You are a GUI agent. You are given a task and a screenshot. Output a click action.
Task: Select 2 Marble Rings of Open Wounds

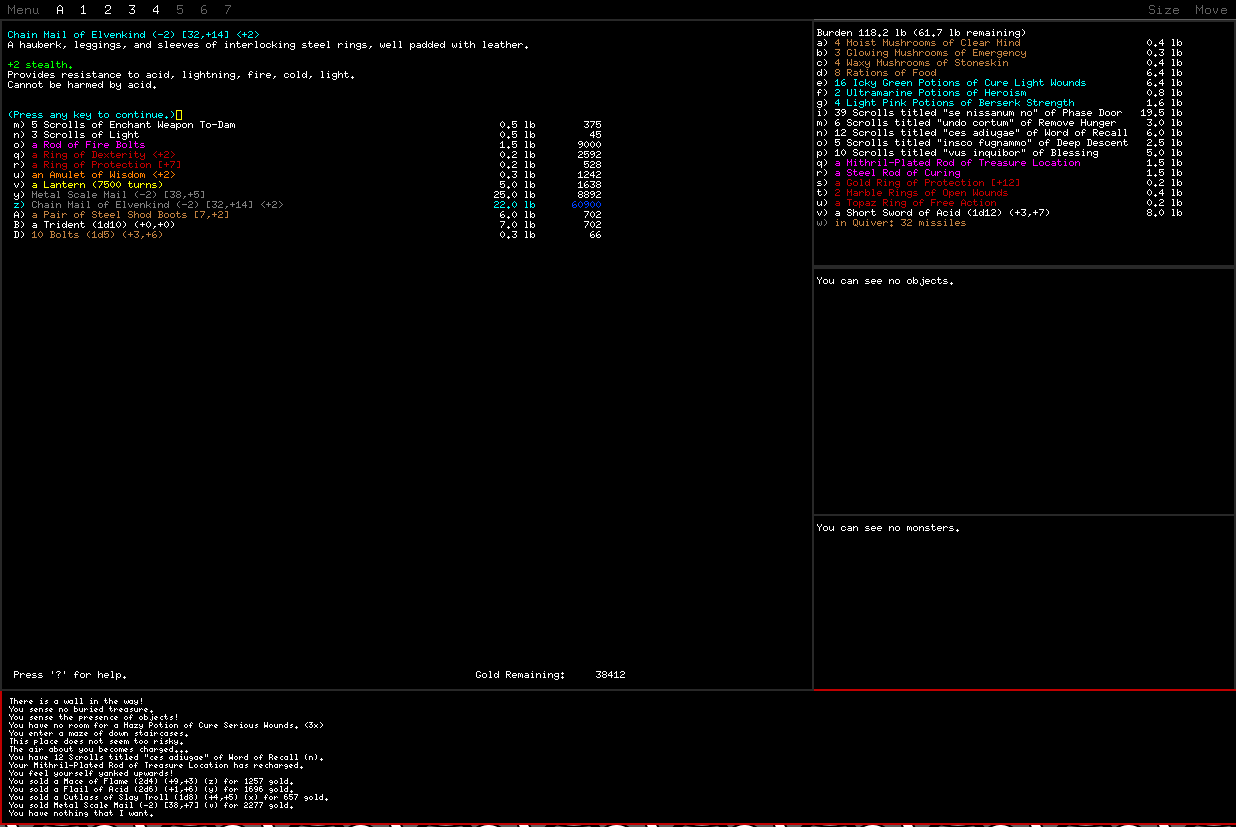1000,193
